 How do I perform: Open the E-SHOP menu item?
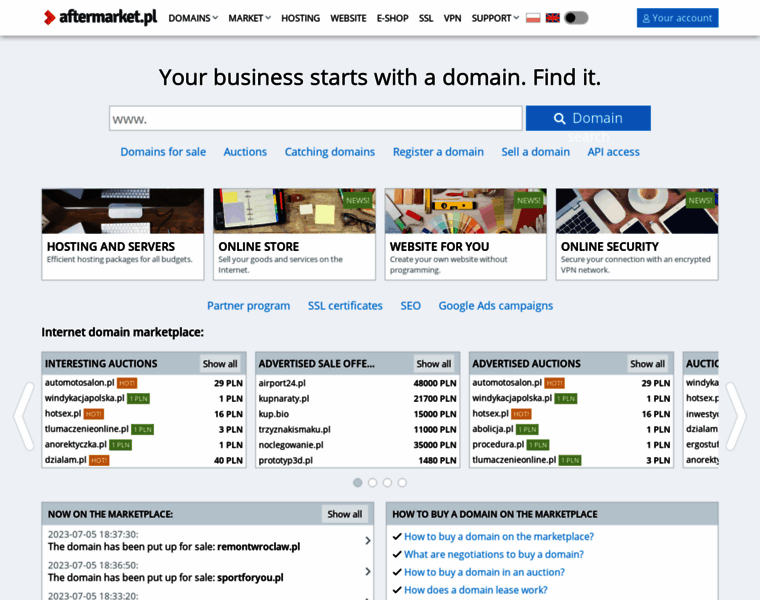tap(393, 18)
